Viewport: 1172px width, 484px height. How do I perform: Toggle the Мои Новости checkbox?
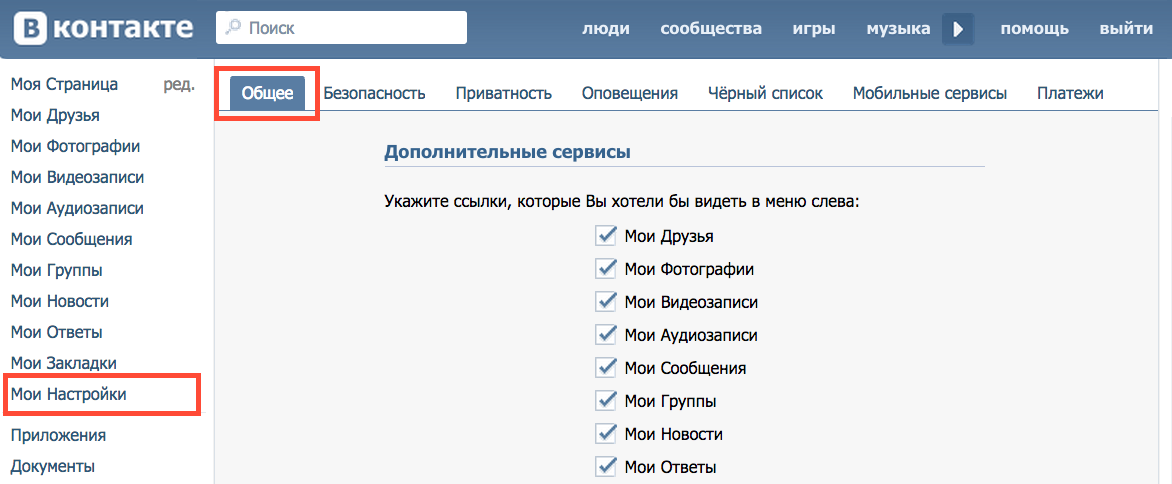point(605,433)
